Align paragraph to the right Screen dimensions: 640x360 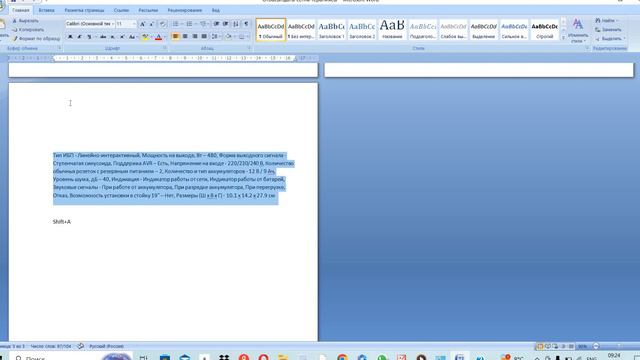(x=195, y=37)
